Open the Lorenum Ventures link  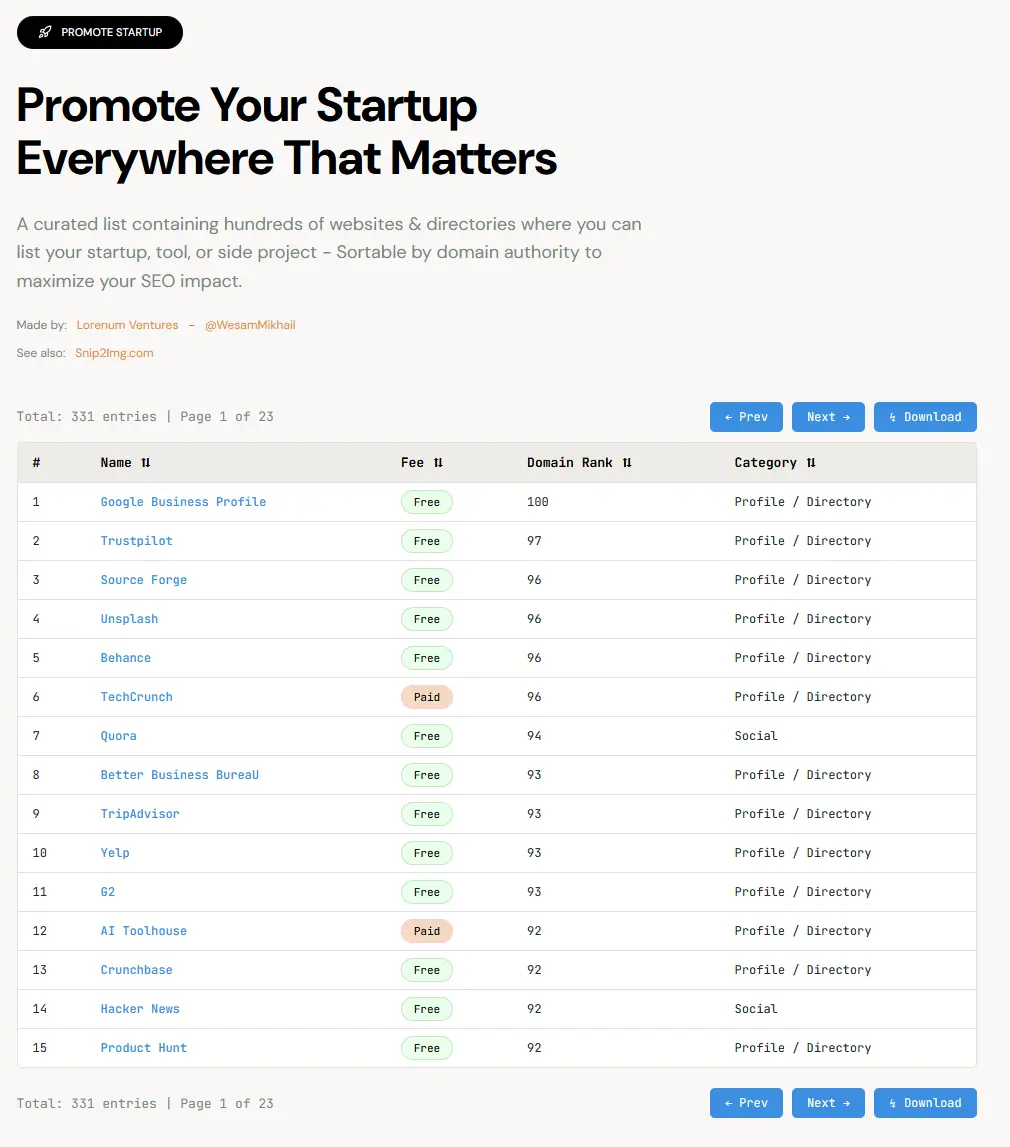pyautogui.click(x=127, y=325)
